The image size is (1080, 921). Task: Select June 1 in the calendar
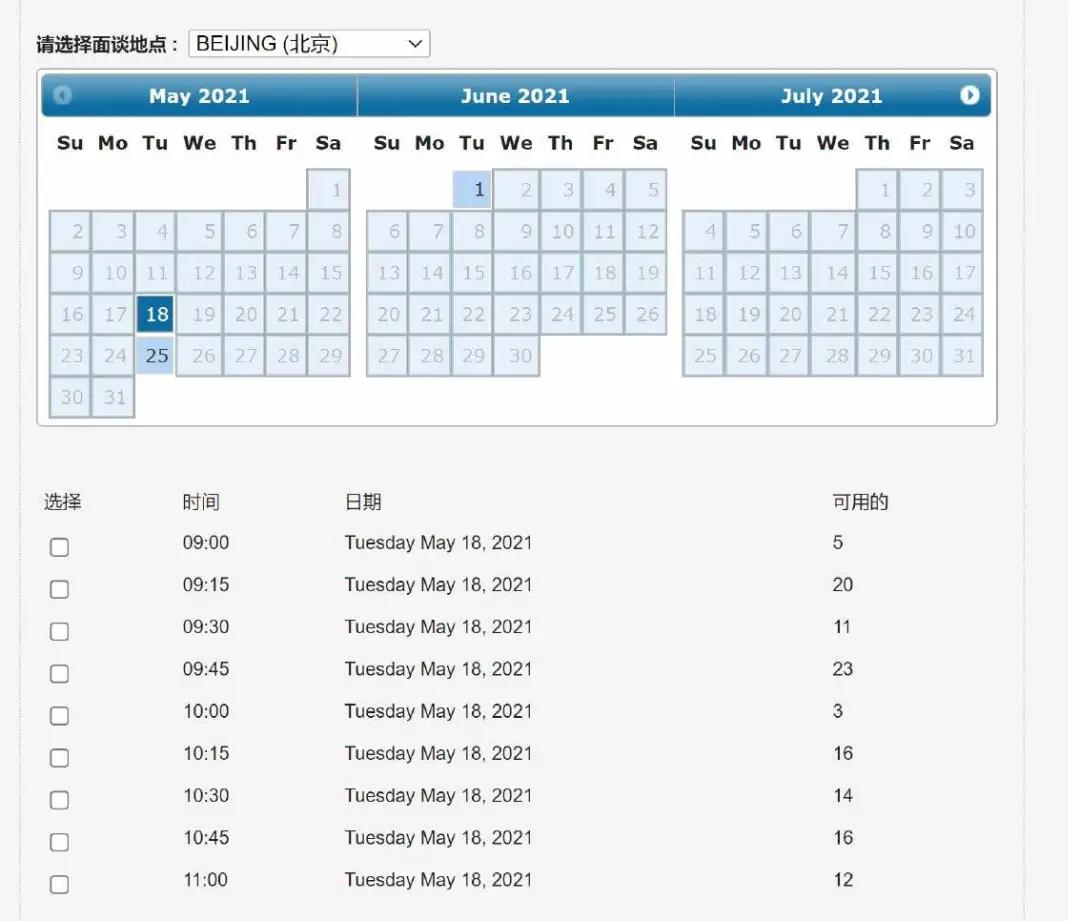pyautogui.click(x=473, y=190)
